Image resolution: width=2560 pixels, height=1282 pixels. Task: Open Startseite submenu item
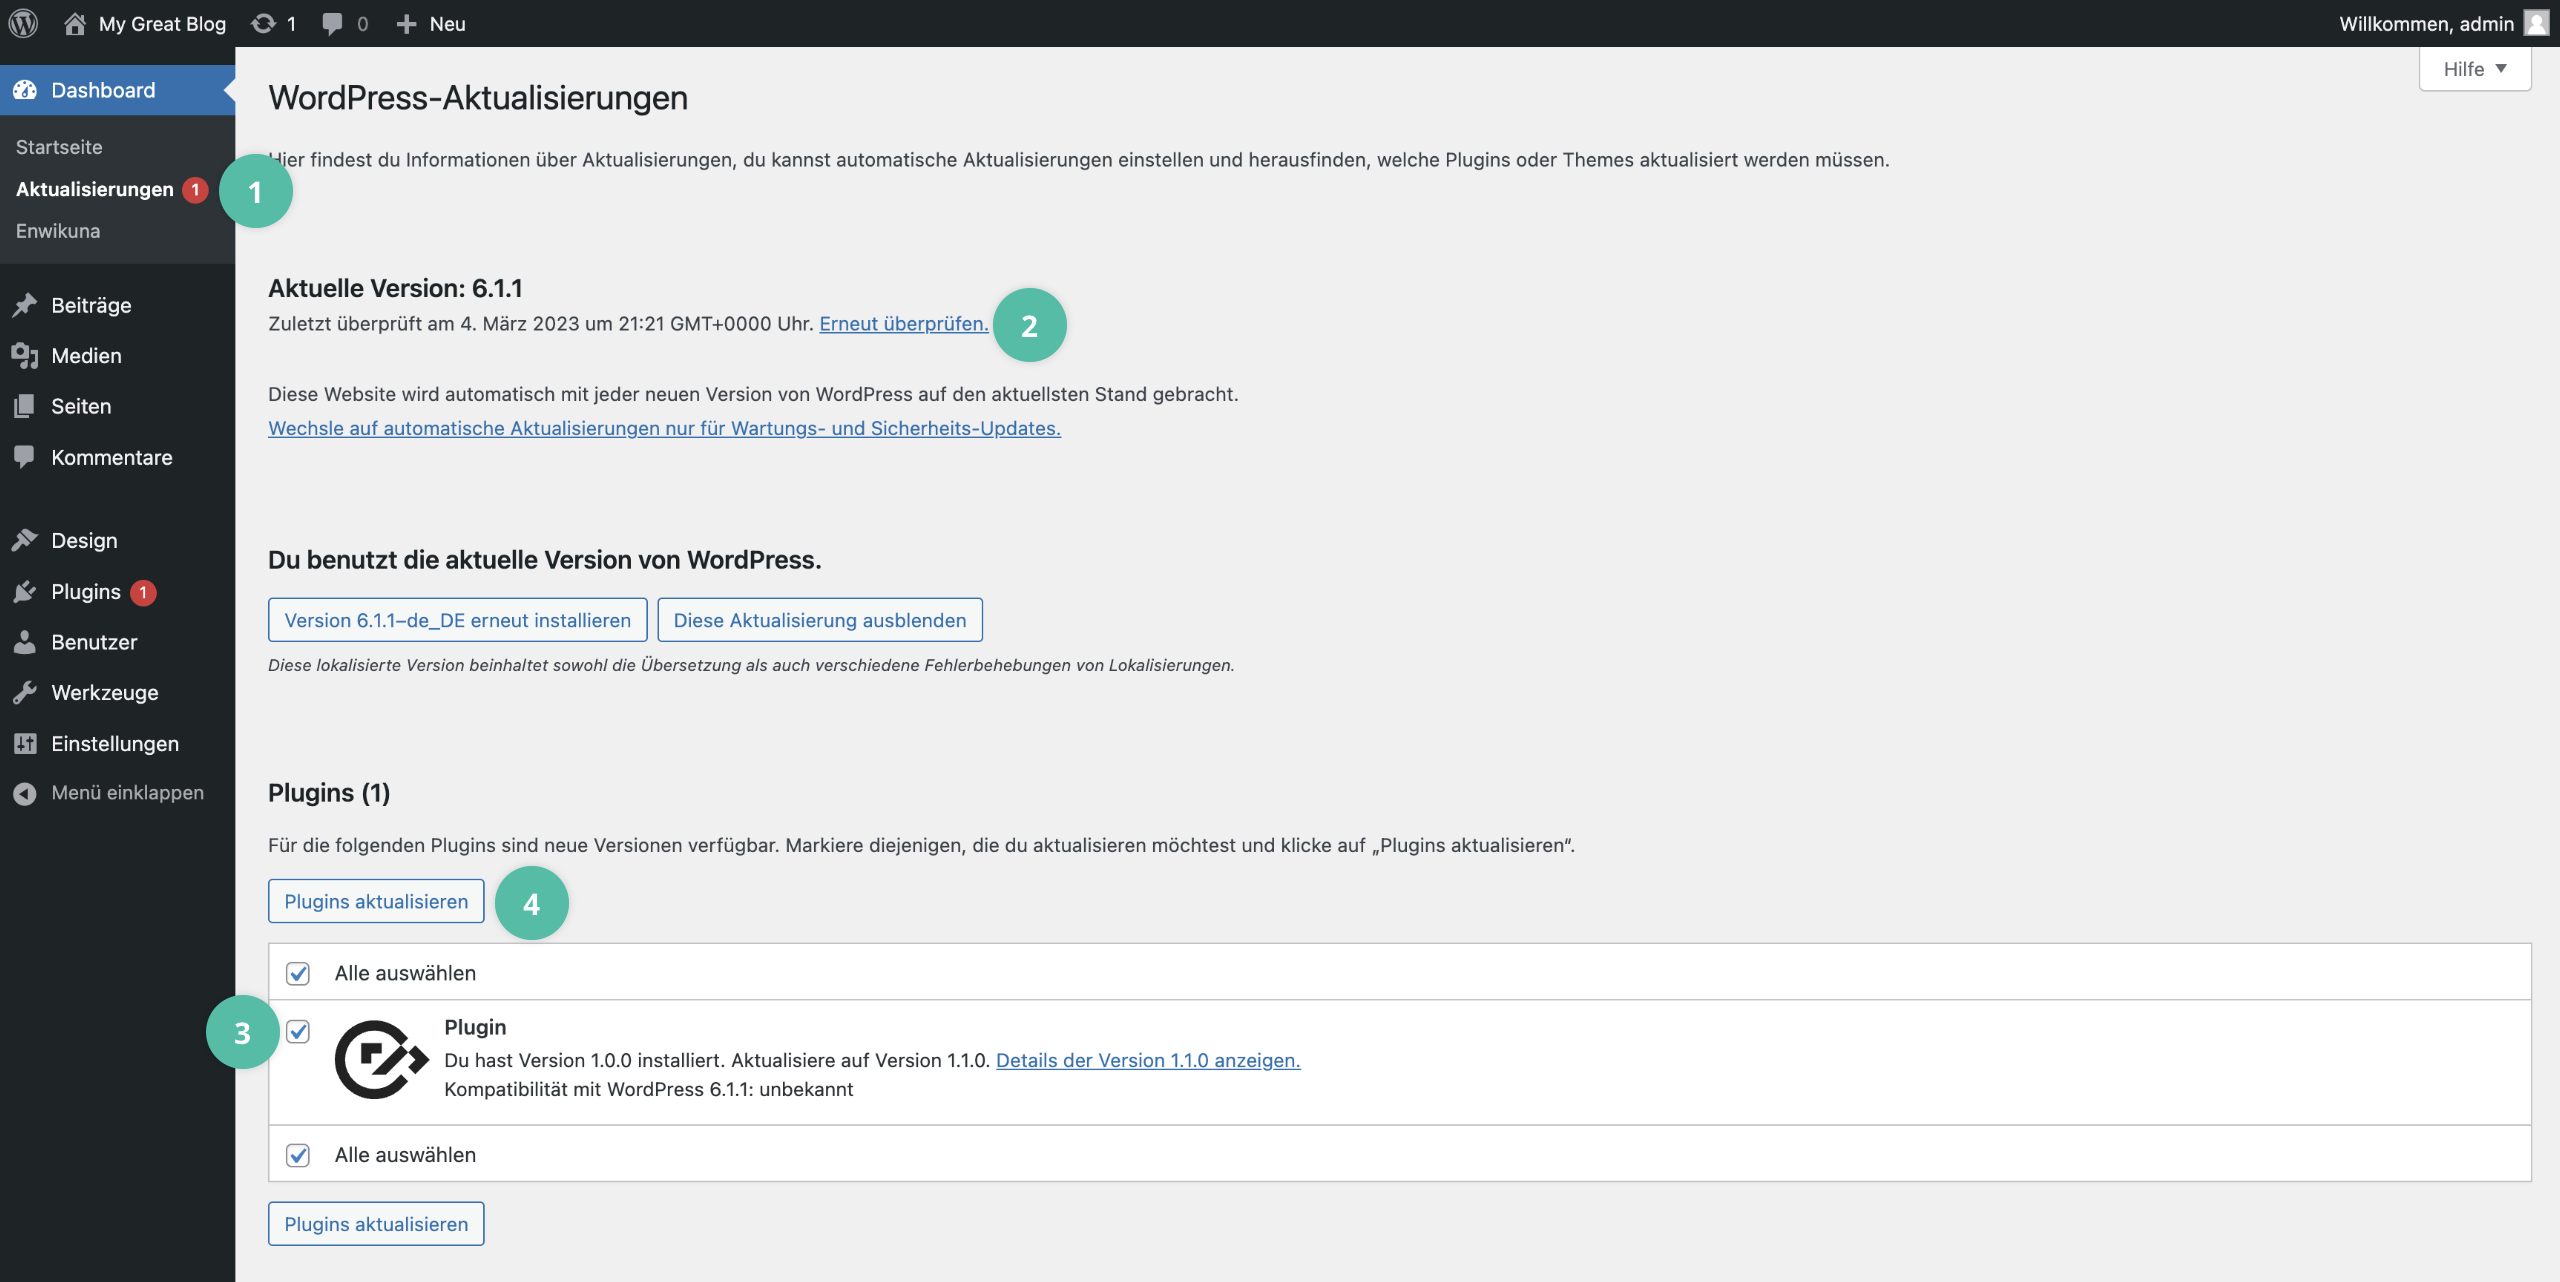click(x=59, y=147)
